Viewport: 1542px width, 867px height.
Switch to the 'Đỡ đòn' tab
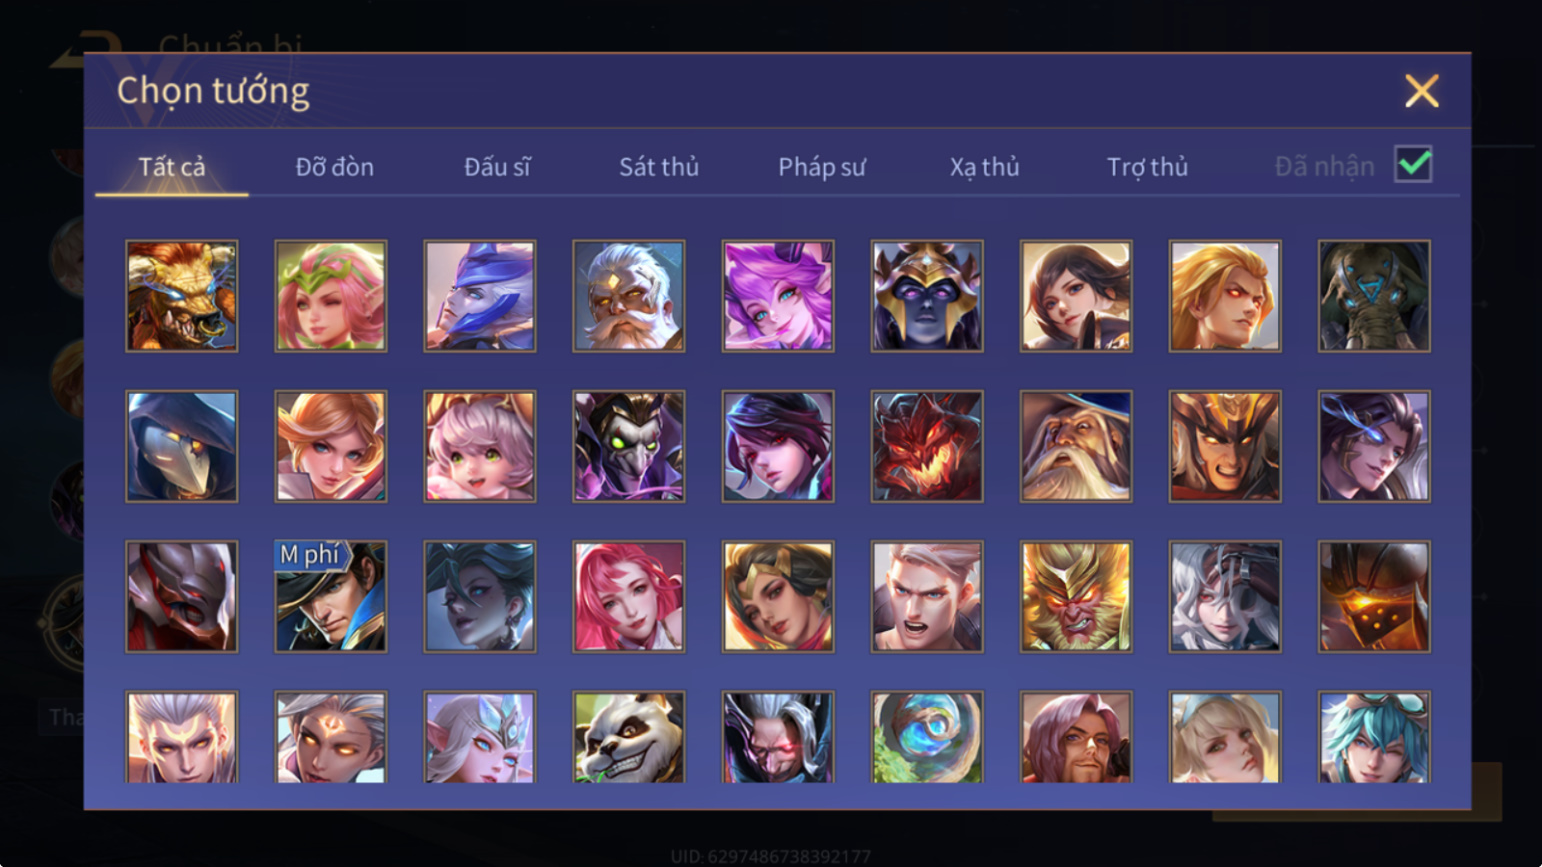click(x=334, y=167)
